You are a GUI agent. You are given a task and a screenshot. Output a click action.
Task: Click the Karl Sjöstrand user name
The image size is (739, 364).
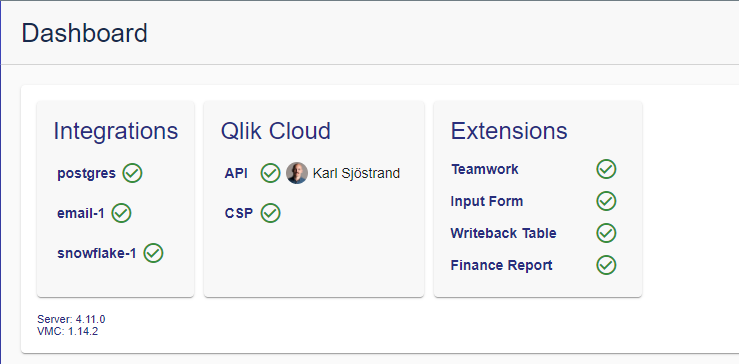356,174
